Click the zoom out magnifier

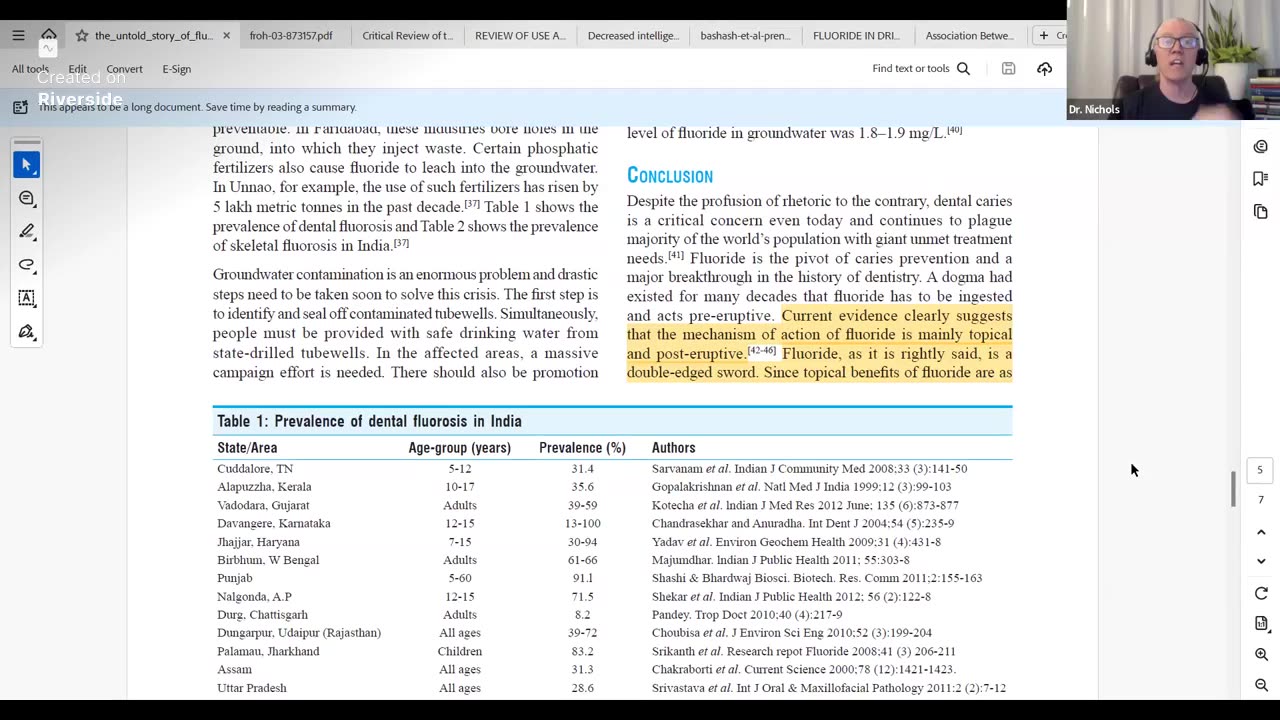[1261, 685]
